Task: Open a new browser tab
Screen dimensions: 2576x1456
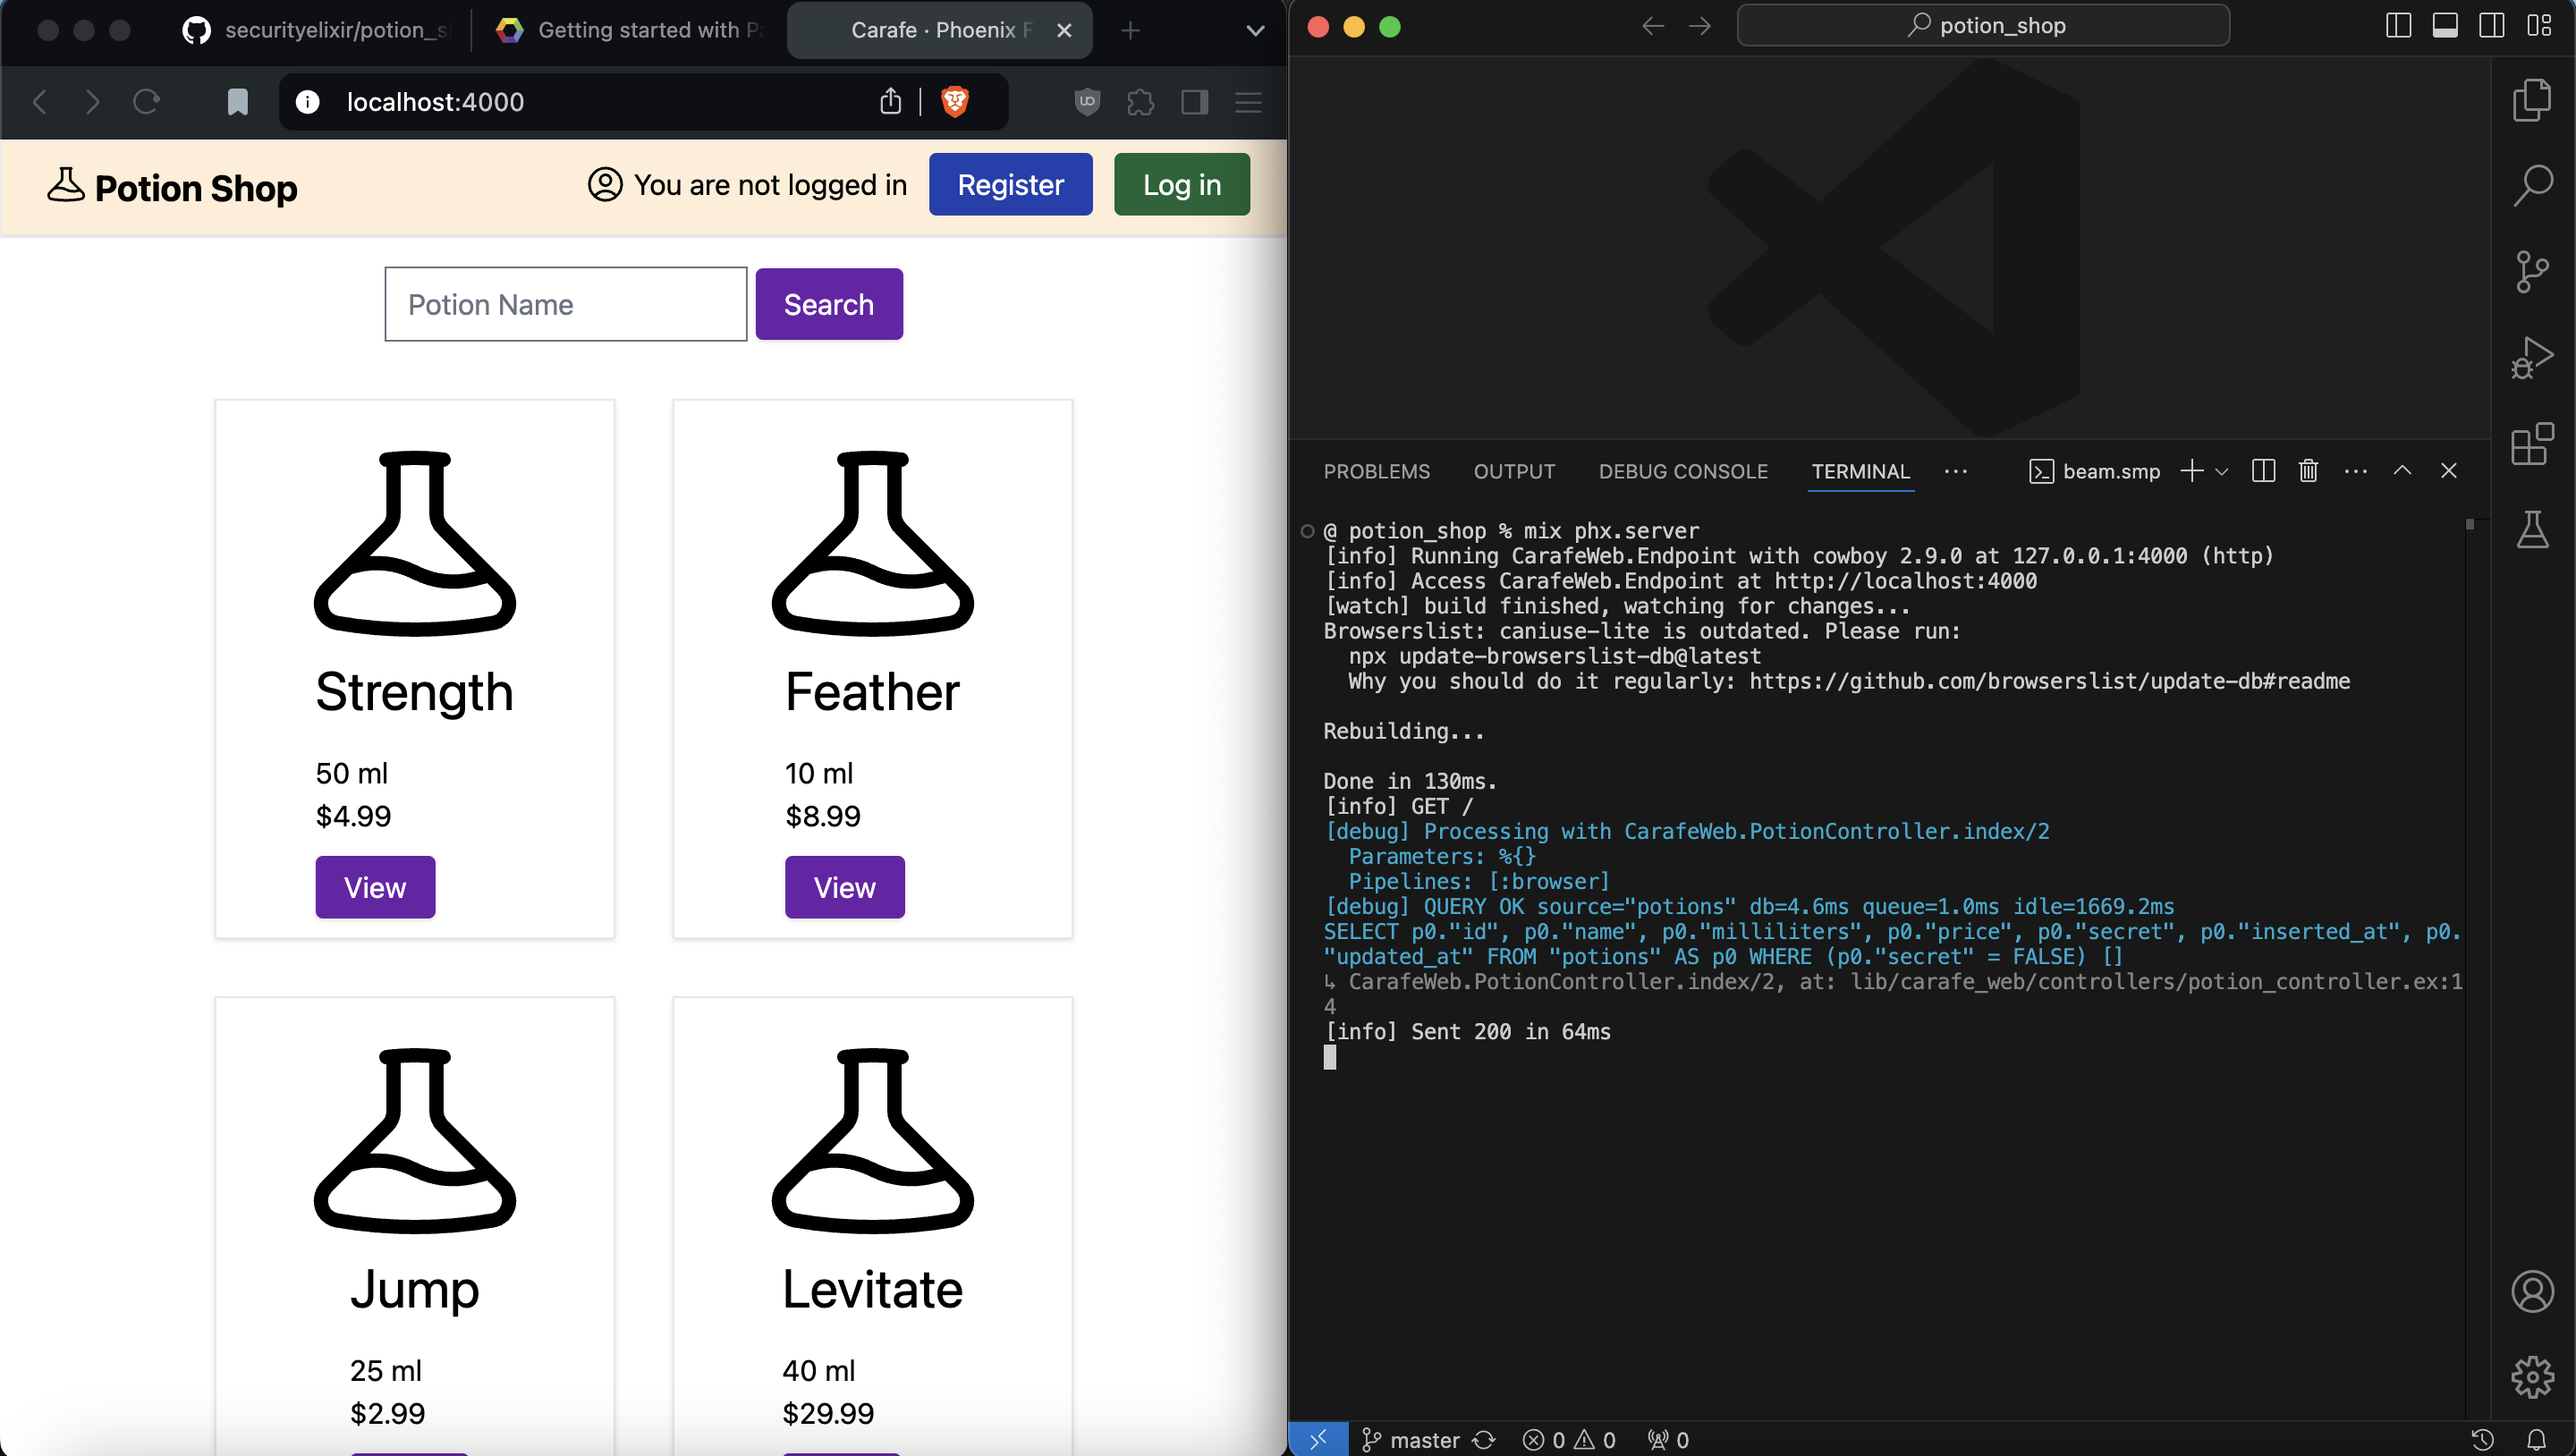Action: point(1130,30)
